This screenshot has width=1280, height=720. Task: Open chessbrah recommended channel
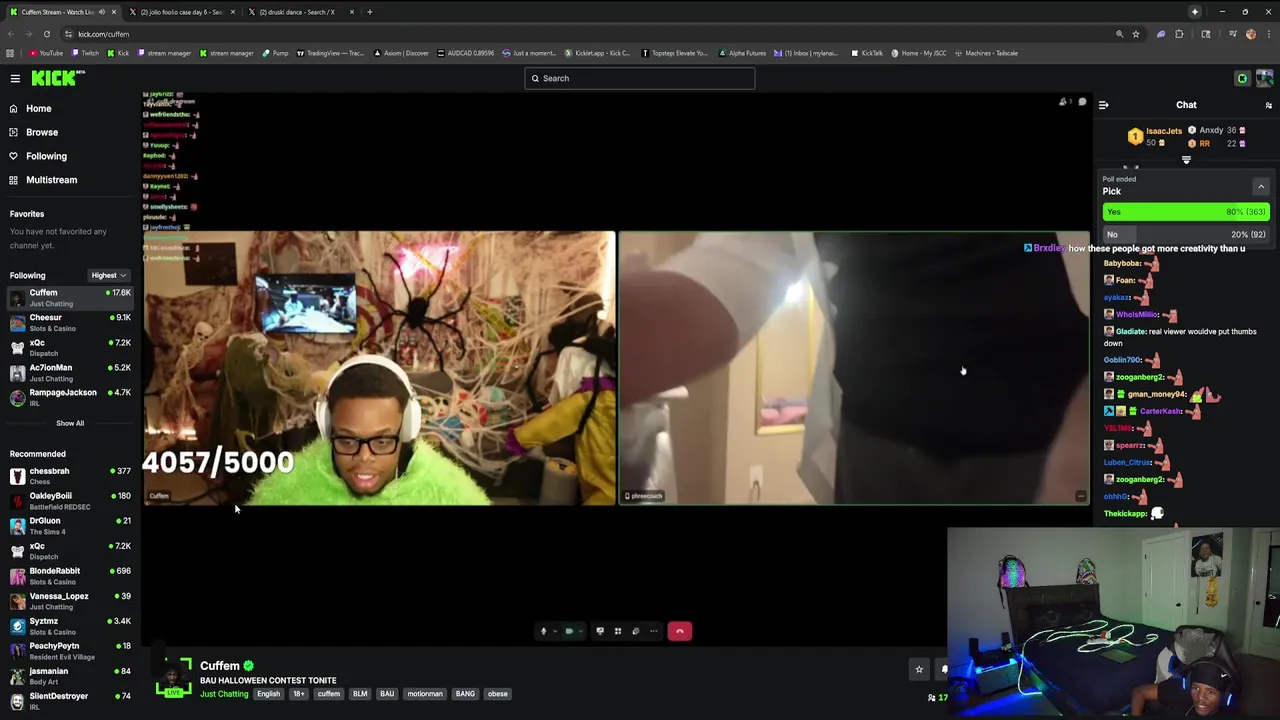point(70,476)
